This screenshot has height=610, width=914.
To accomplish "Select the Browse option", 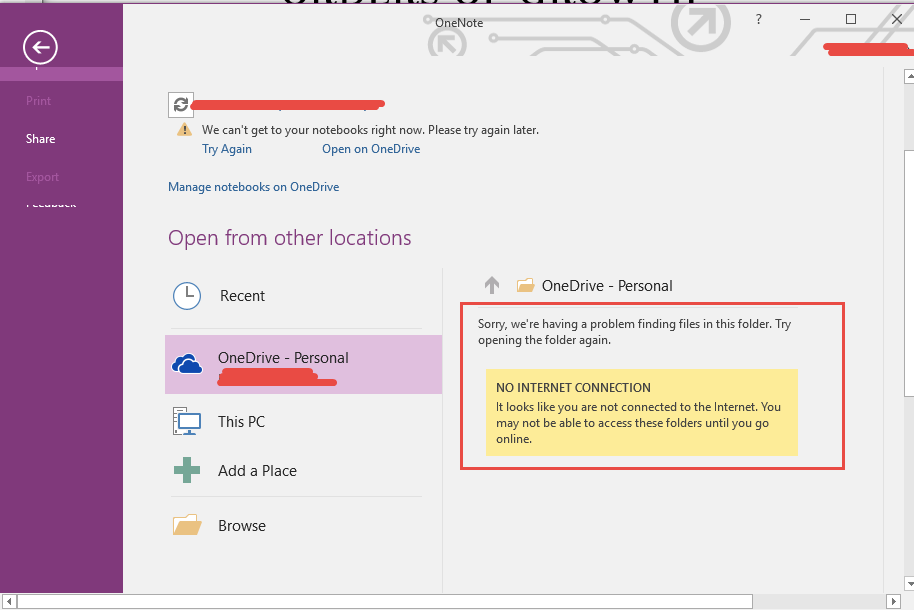I will [304, 525].
